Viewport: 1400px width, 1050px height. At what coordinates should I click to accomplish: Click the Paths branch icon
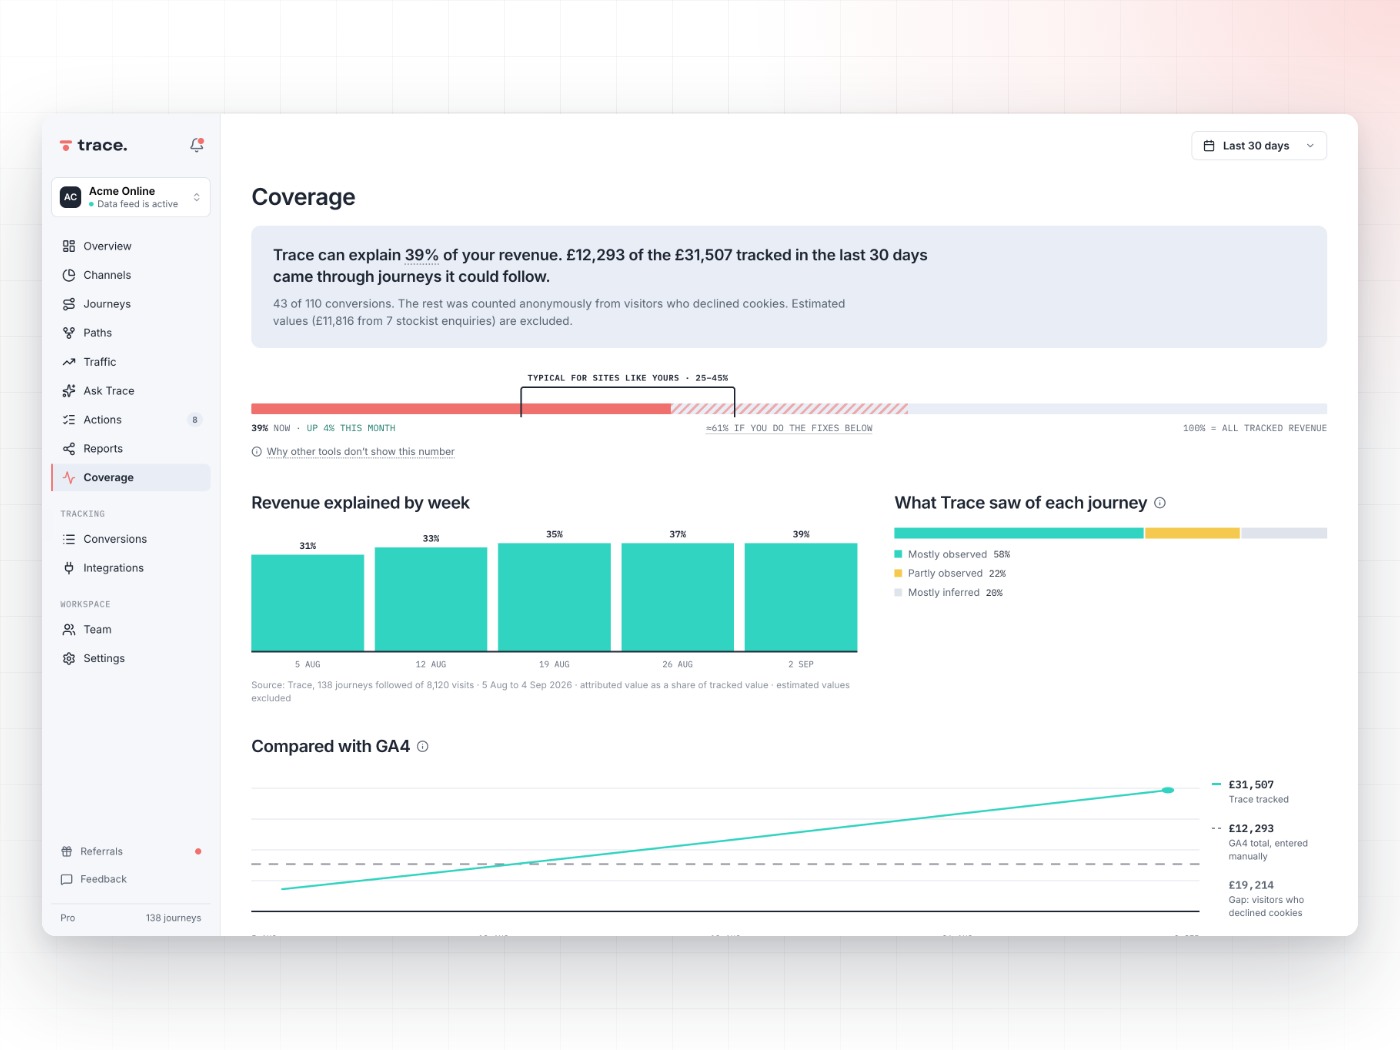pos(69,333)
